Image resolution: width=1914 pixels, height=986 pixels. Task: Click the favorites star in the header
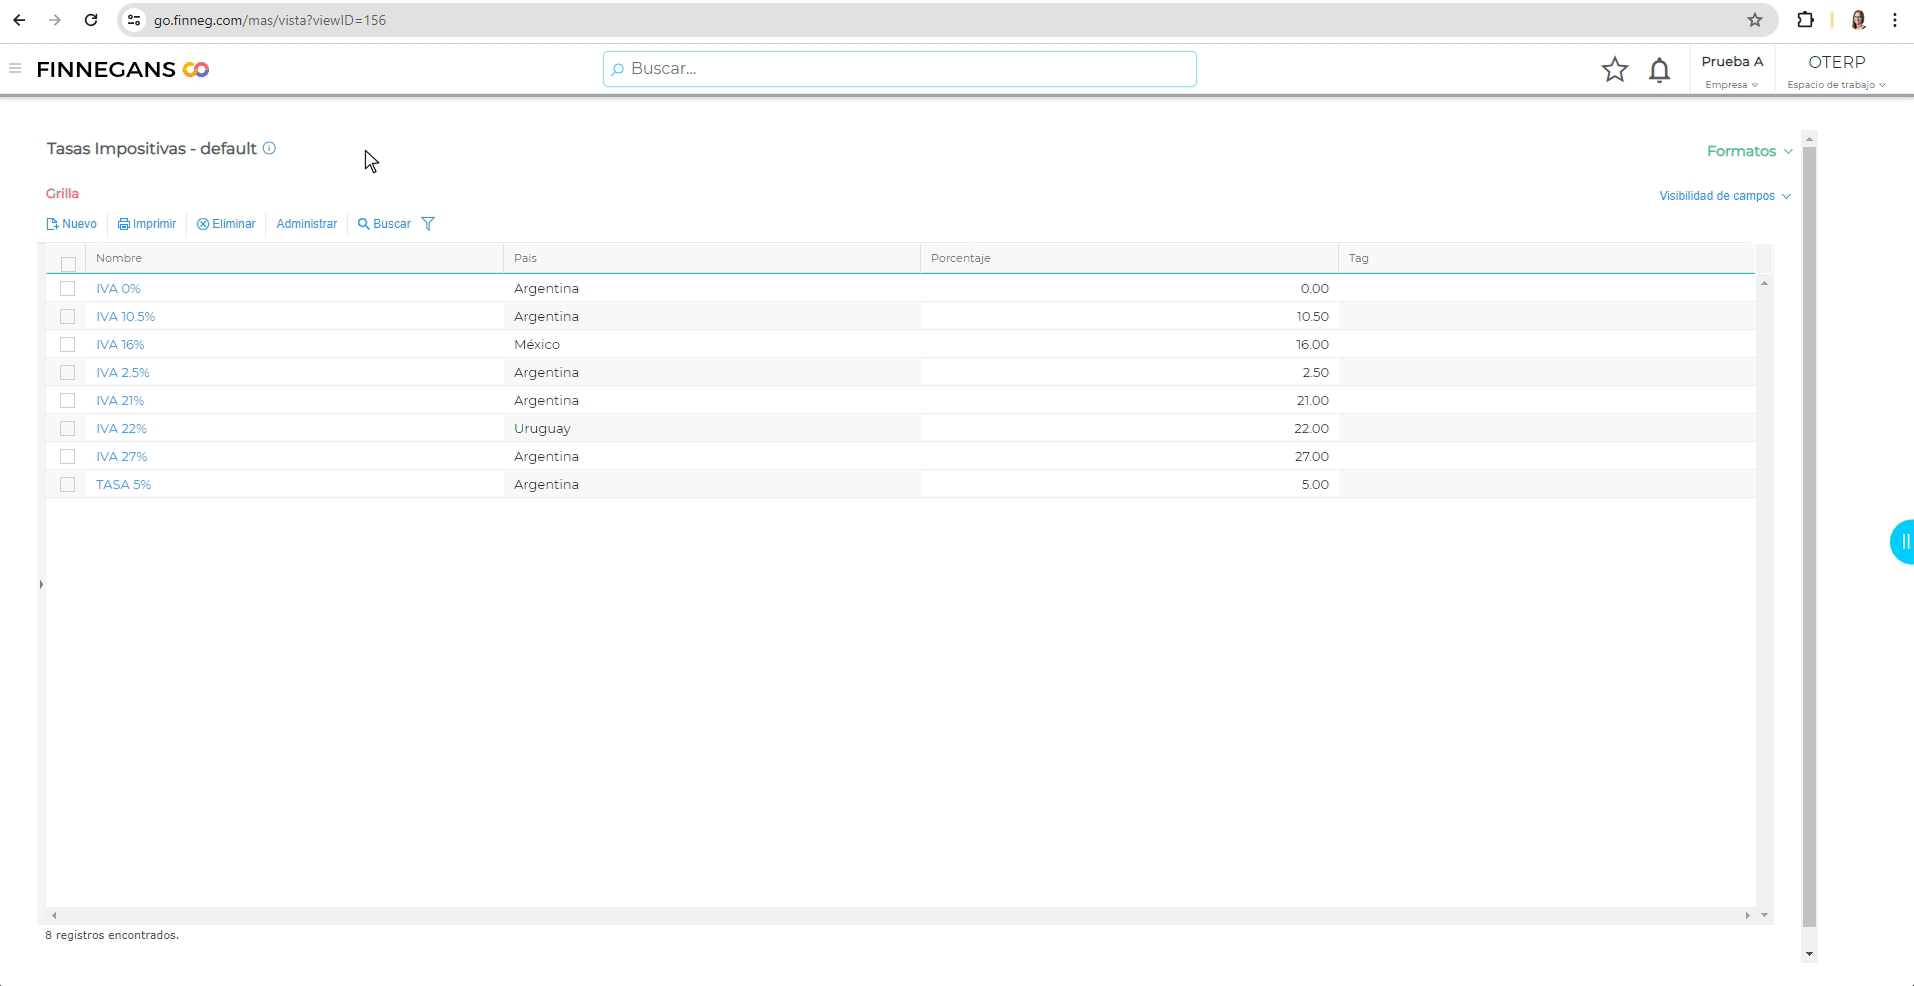(x=1614, y=70)
